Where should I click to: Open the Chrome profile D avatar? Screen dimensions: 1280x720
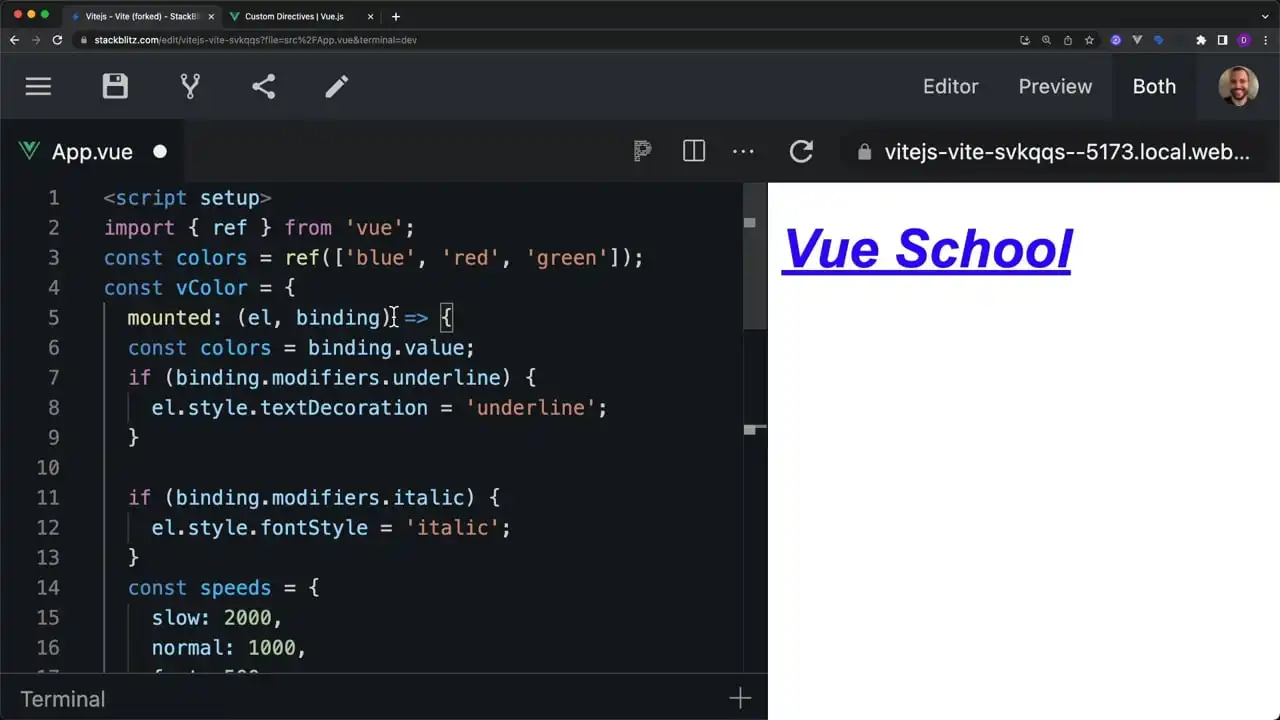click(x=1244, y=40)
